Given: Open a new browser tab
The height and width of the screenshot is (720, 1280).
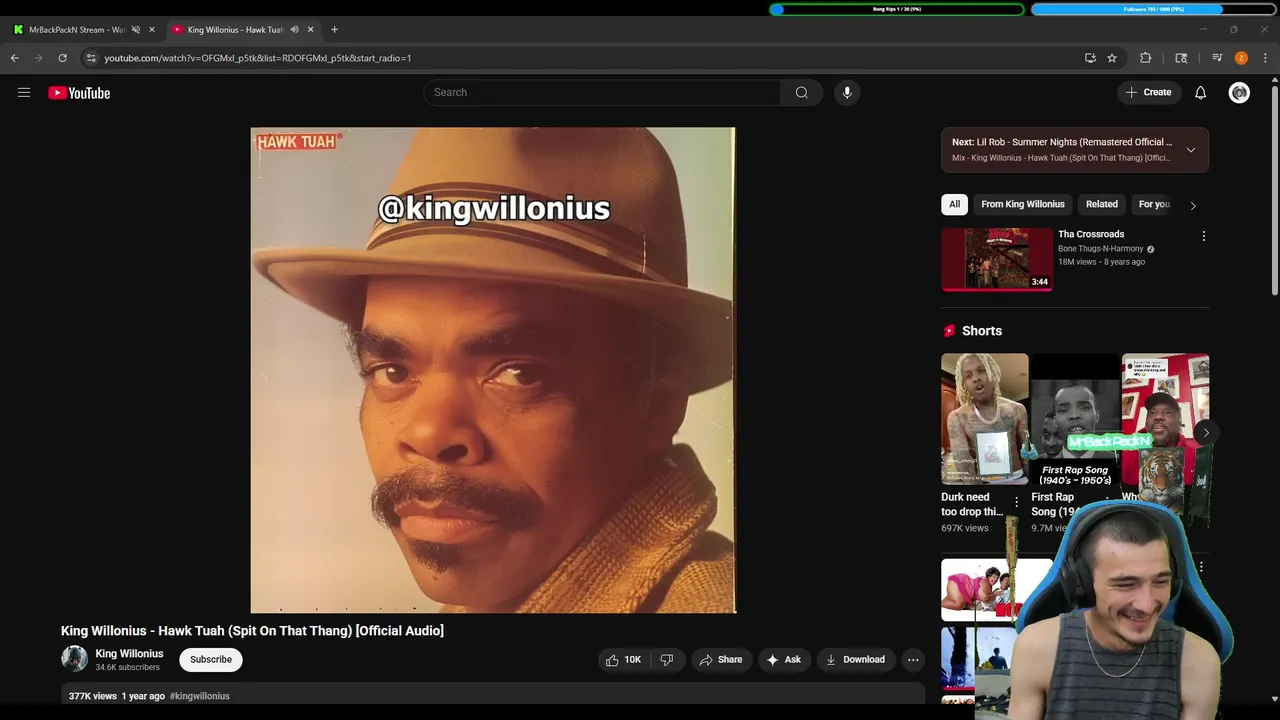Looking at the screenshot, I should coord(334,29).
